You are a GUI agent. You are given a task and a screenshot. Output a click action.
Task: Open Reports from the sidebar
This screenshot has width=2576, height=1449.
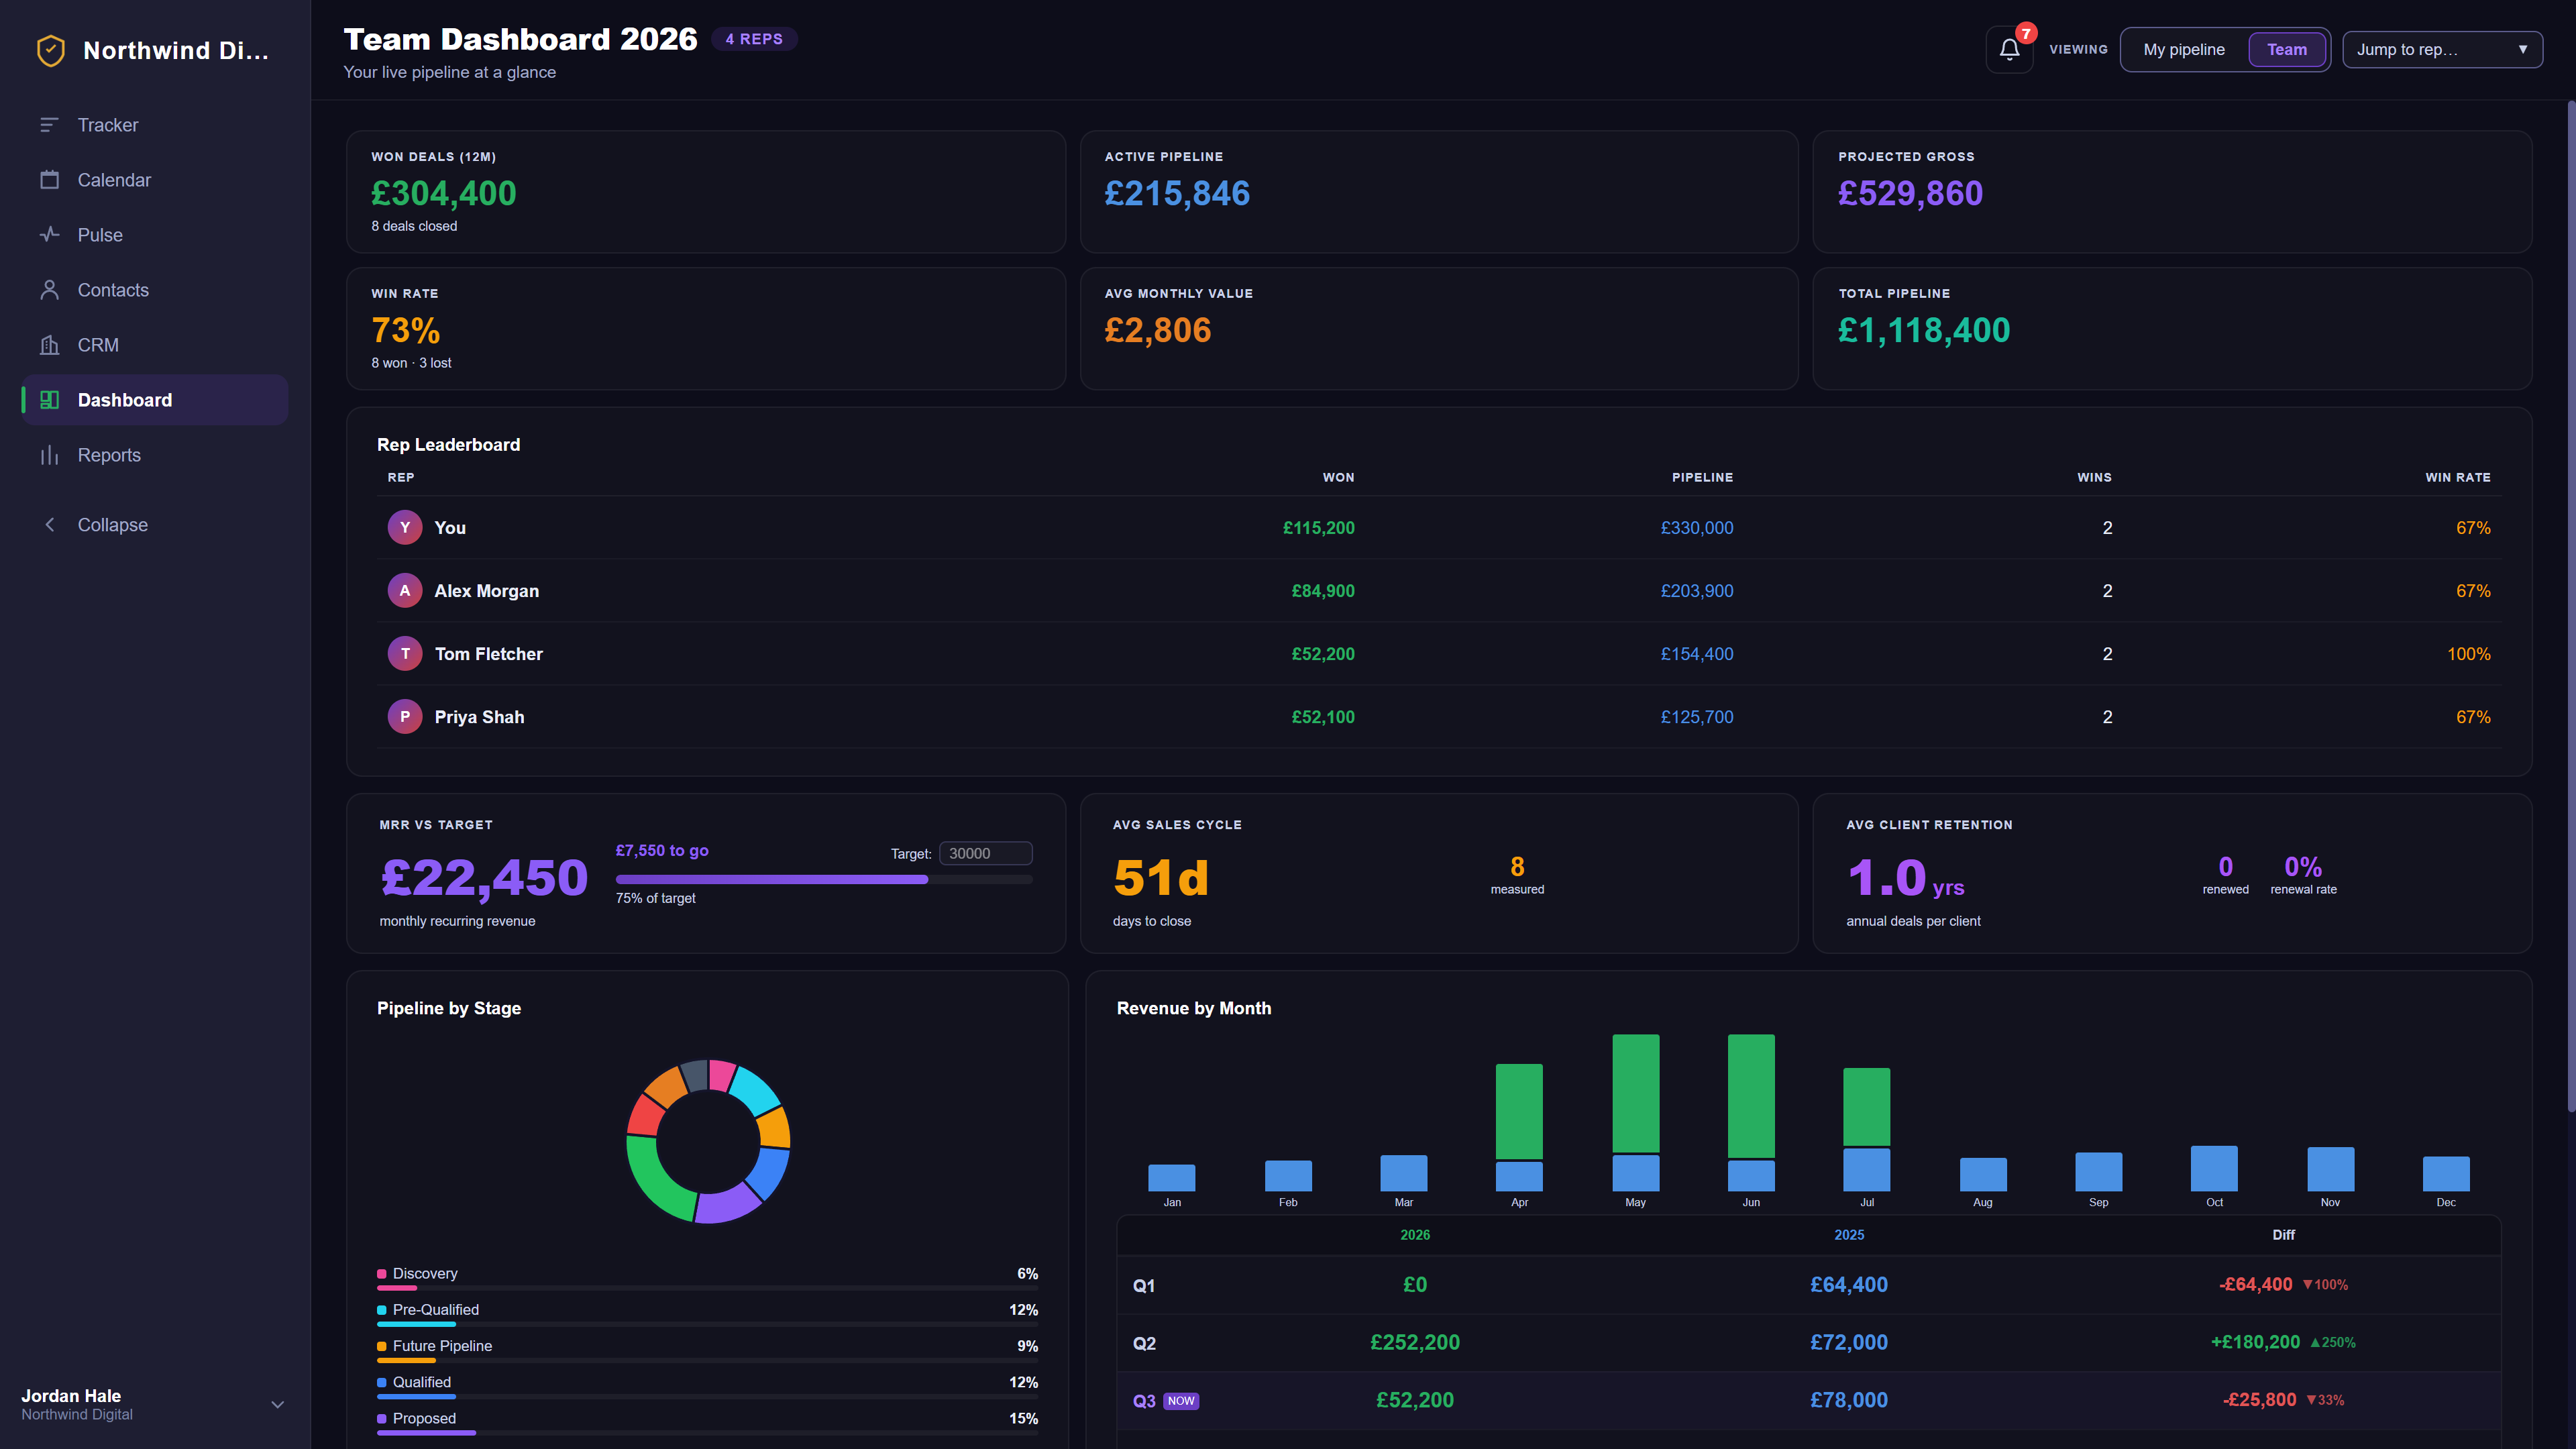coord(155,455)
